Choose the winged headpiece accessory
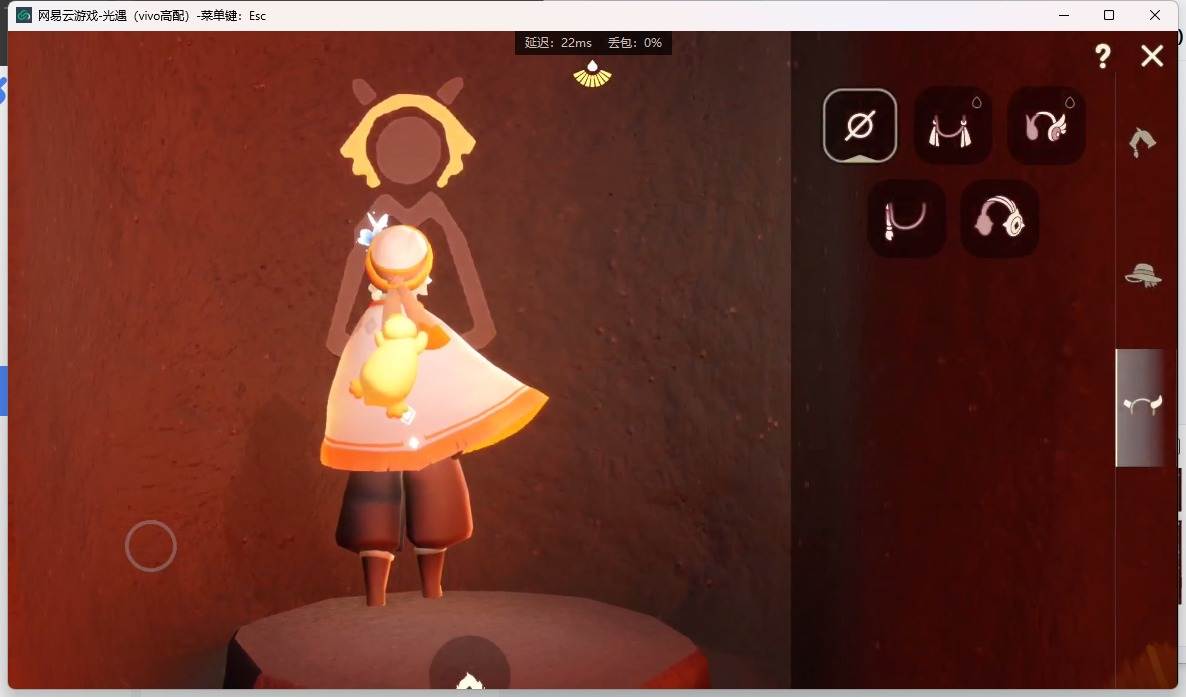Screen dimensions: 1186x697 pos(1046,125)
